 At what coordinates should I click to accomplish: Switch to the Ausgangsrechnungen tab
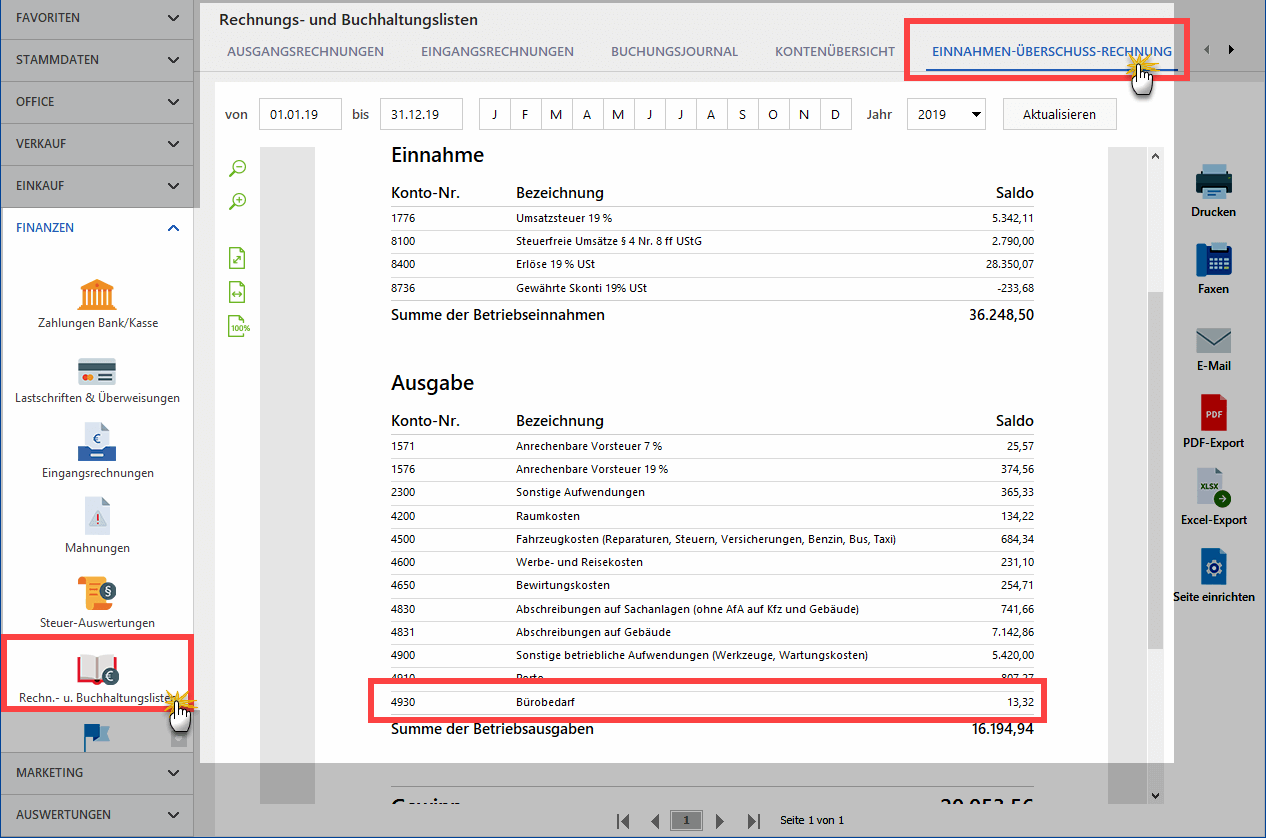(x=305, y=52)
